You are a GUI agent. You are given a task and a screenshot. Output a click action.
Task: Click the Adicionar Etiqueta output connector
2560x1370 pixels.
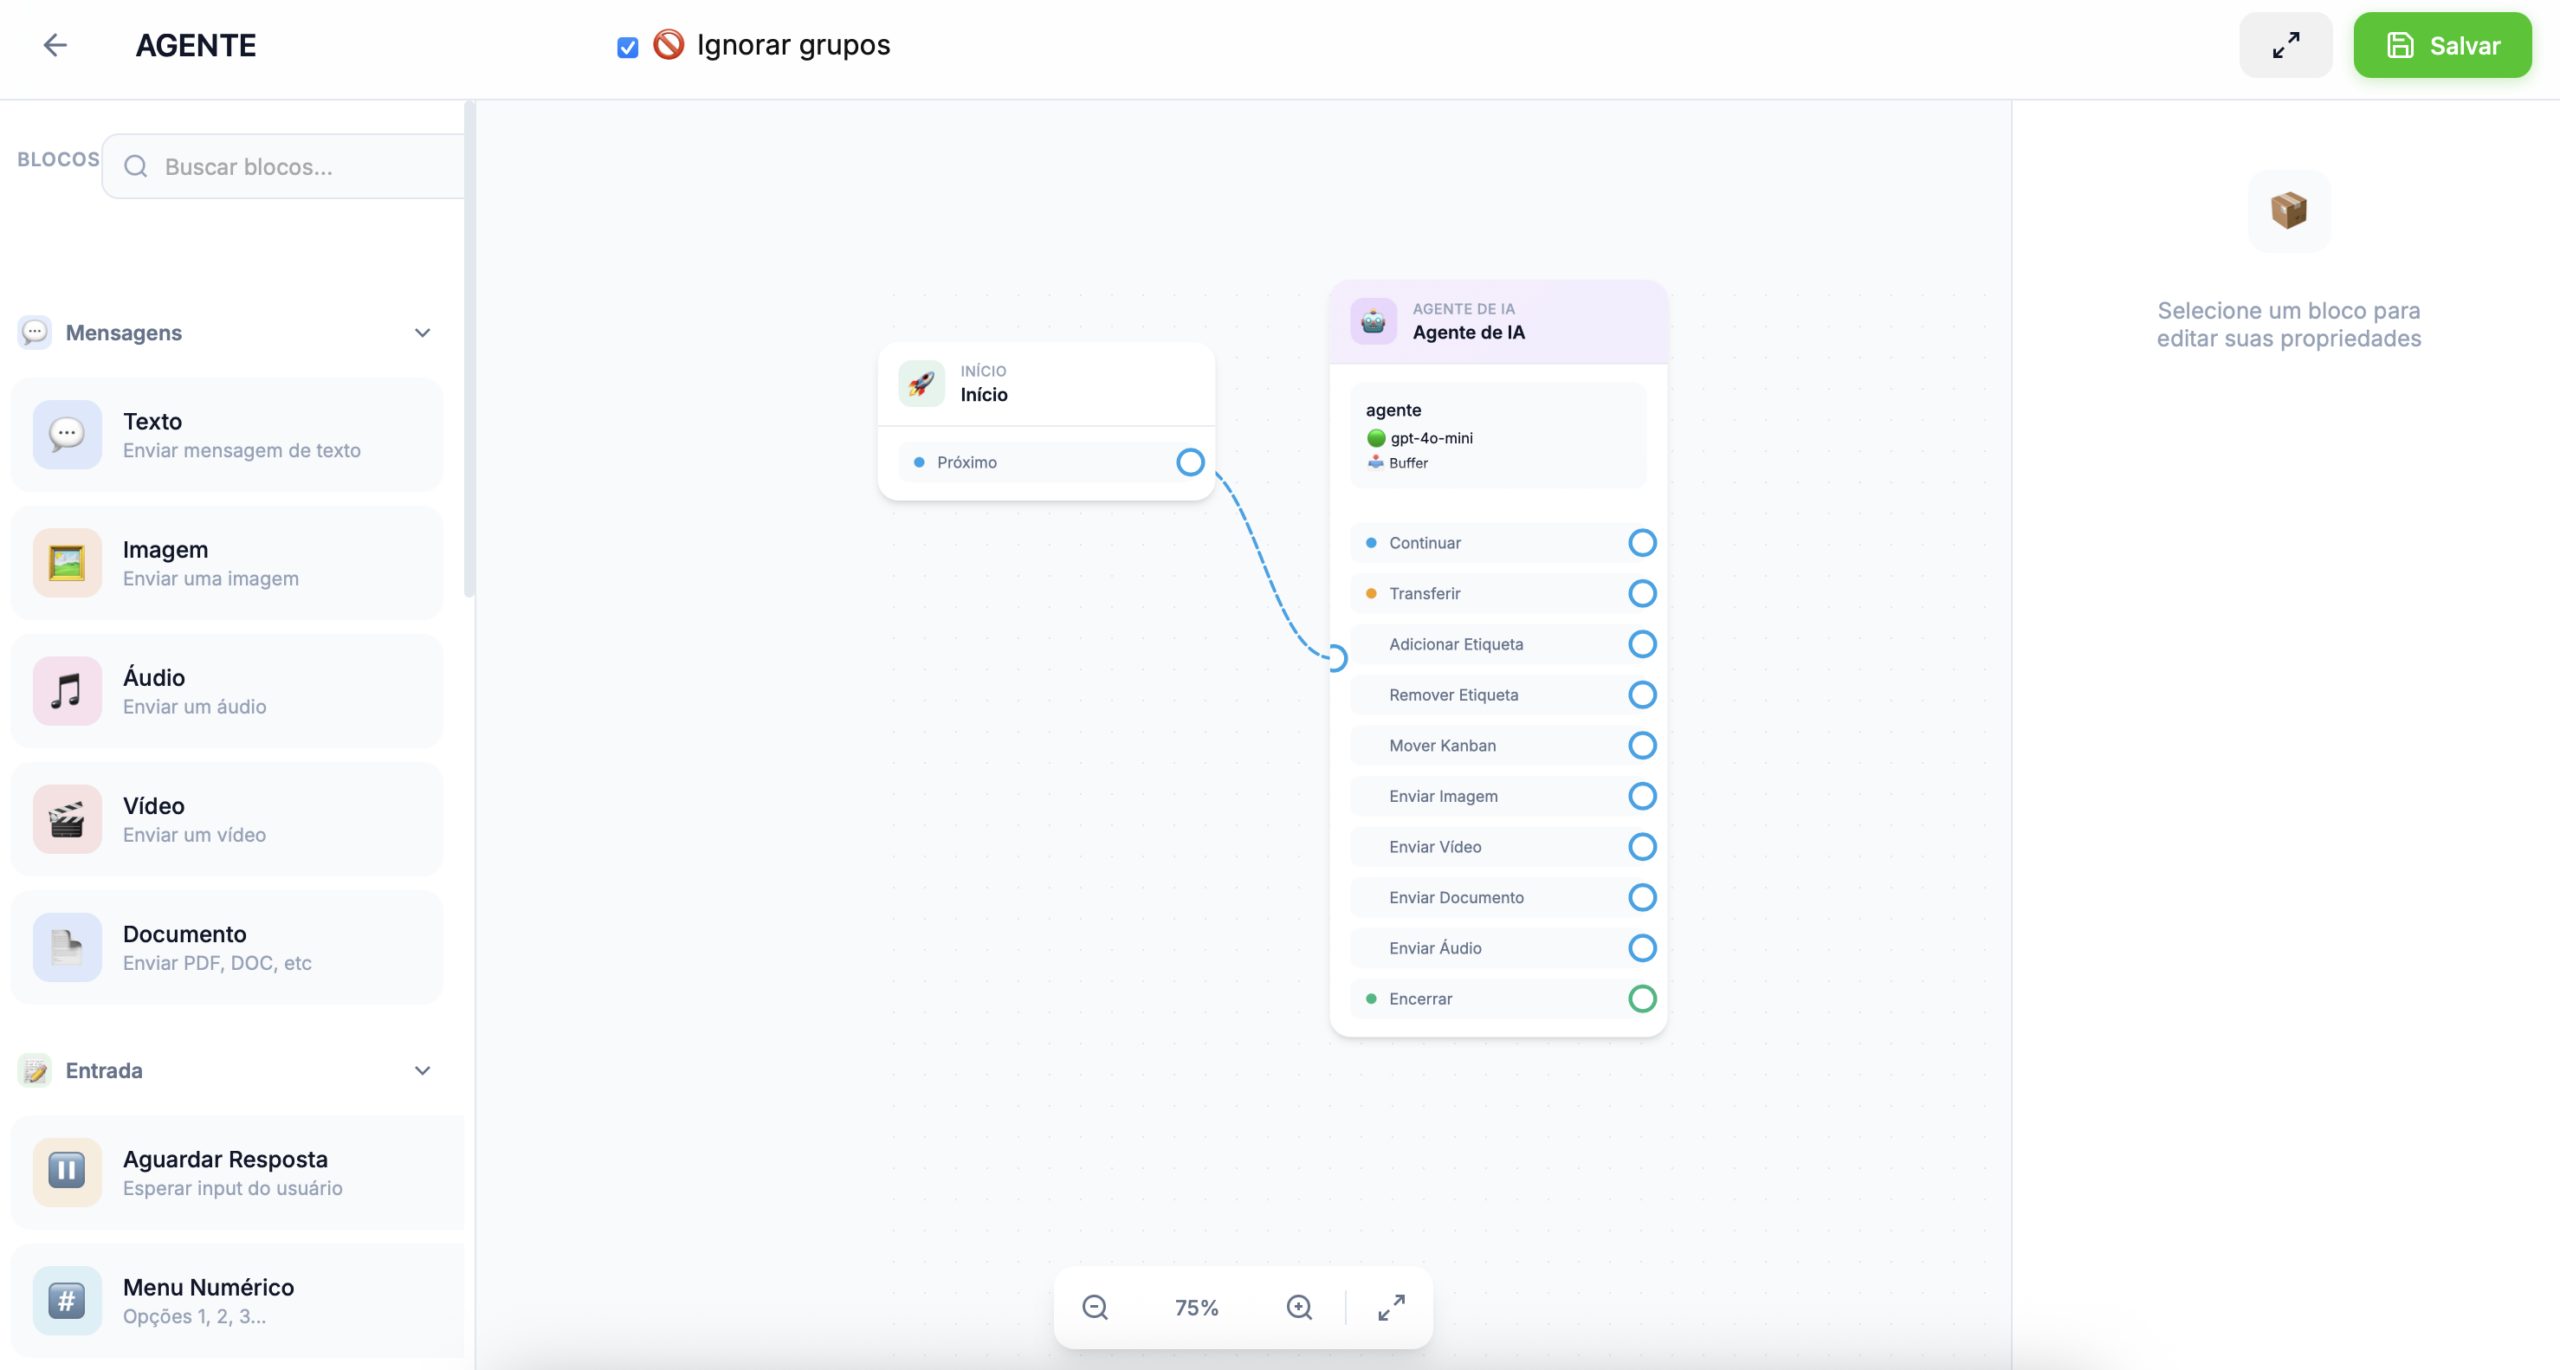tap(1642, 644)
